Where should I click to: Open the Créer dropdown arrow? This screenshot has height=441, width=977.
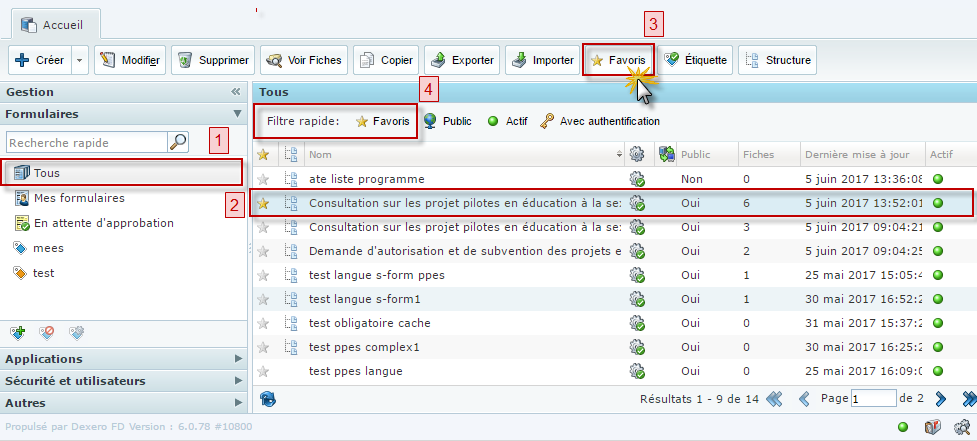[80, 60]
